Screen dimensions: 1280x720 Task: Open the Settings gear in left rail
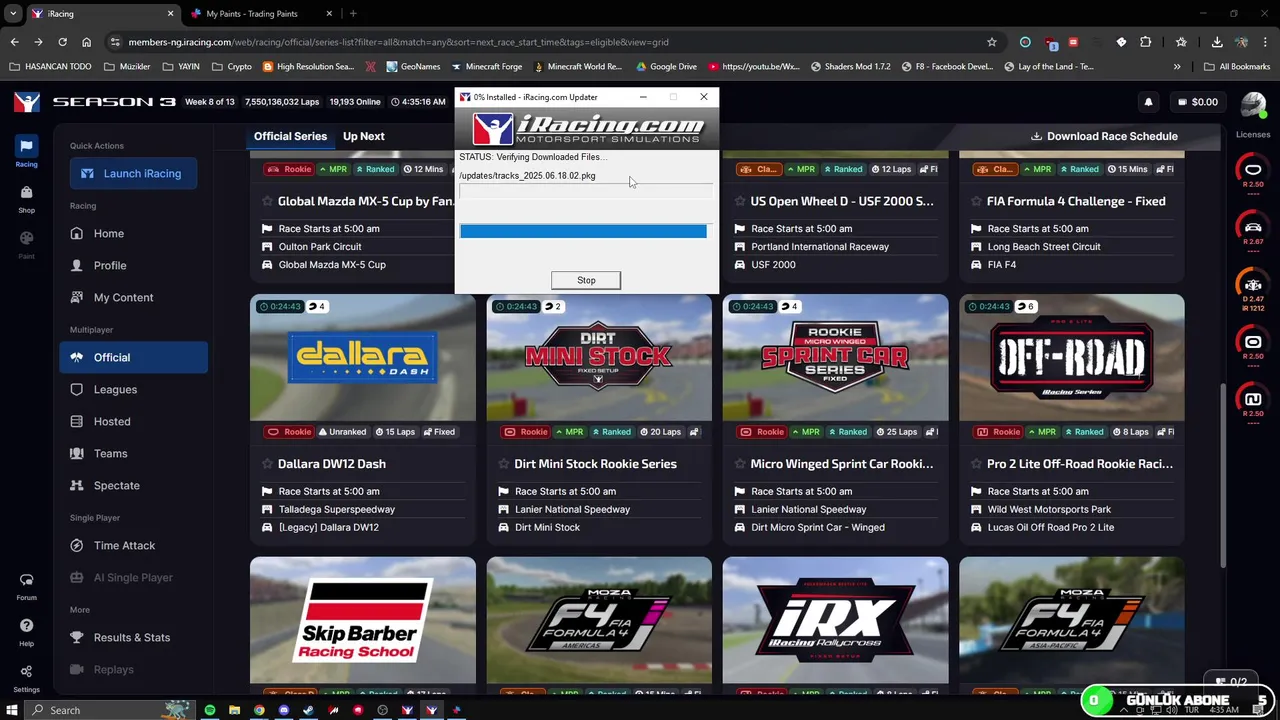tap(26, 677)
